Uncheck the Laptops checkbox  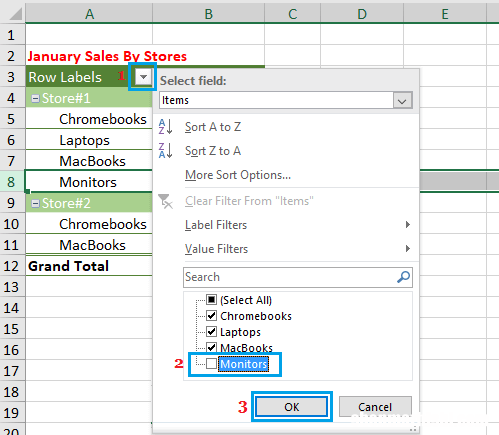[211, 332]
